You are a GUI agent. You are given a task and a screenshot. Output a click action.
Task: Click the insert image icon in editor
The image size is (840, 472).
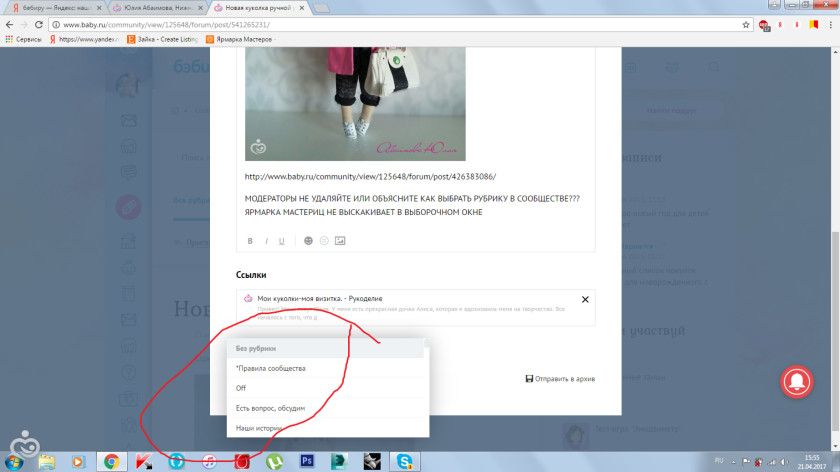[340, 241]
